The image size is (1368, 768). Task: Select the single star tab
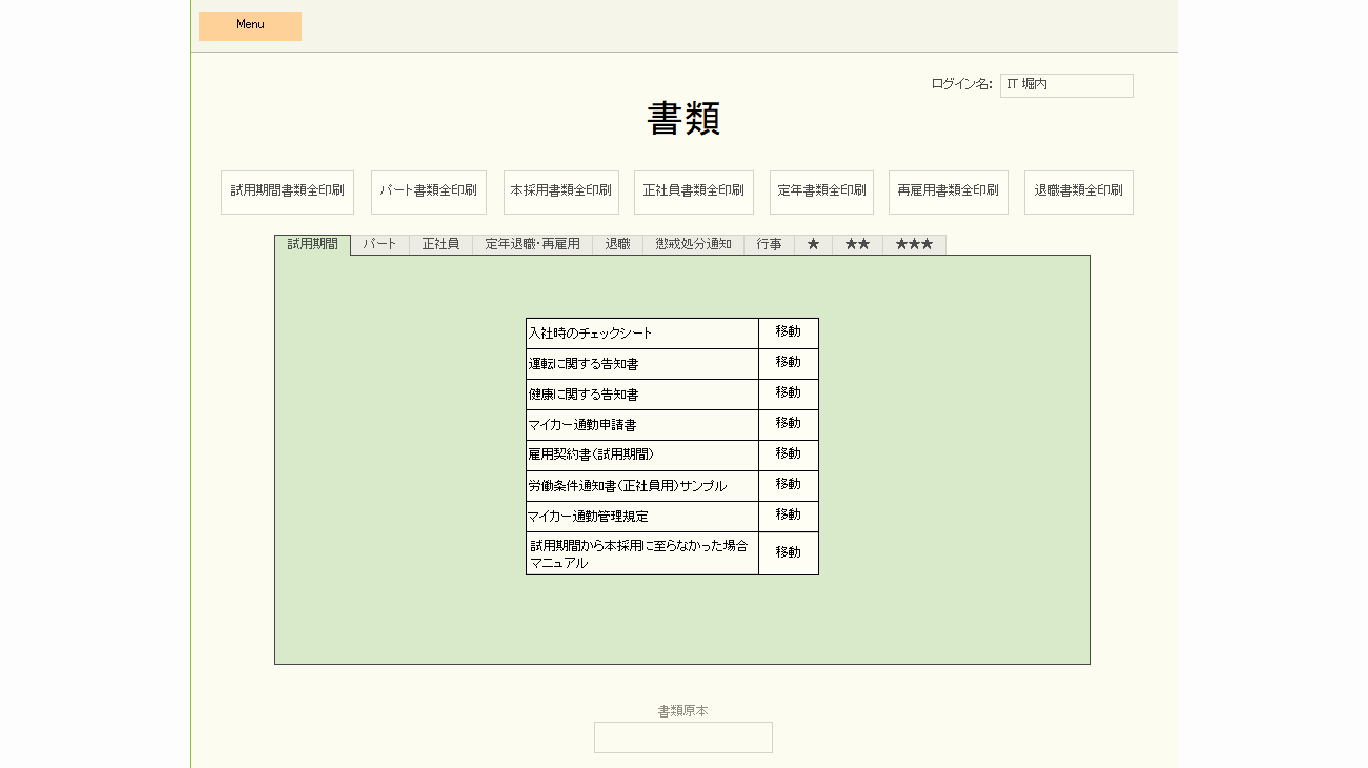814,245
